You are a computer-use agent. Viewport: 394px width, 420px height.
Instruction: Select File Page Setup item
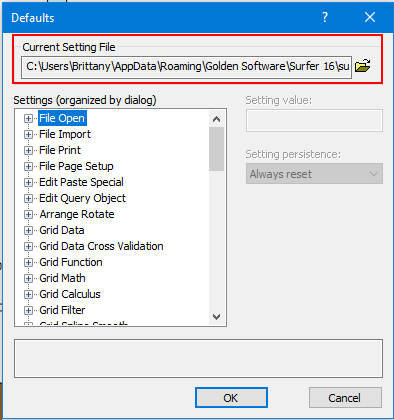pyautogui.click(x=76, y=166)
